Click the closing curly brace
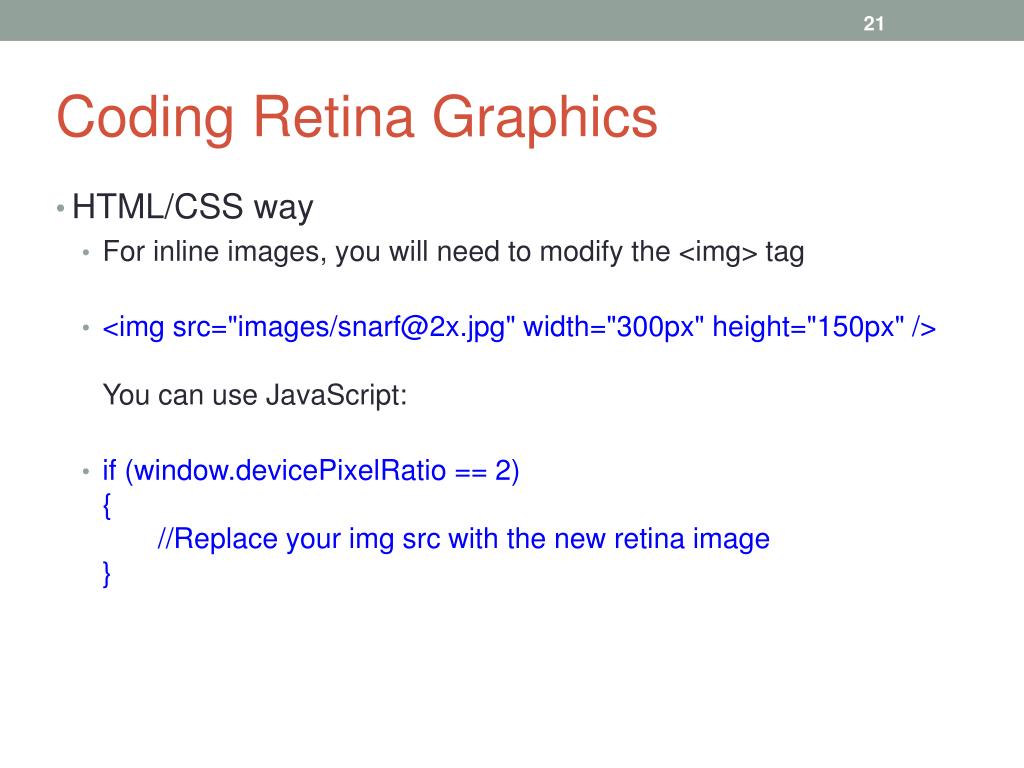 (x=107, y=574)
